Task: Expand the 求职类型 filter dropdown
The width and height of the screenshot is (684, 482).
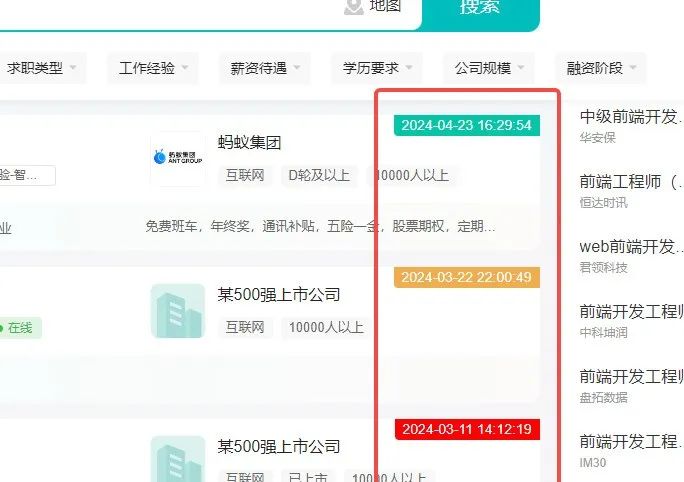Action: coord(42,68)
